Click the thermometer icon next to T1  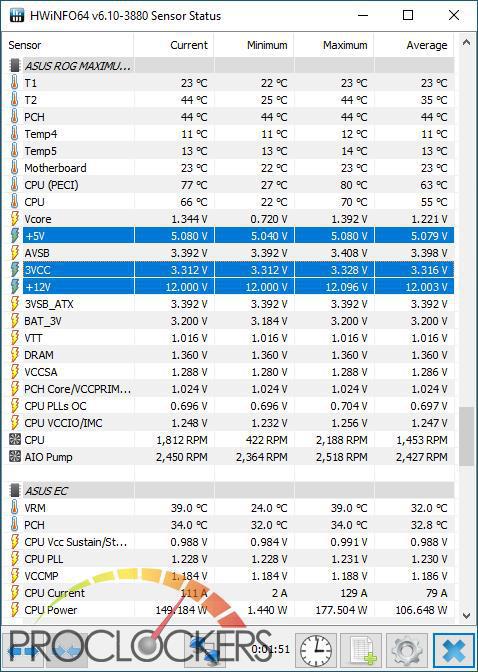pos(15,83)
